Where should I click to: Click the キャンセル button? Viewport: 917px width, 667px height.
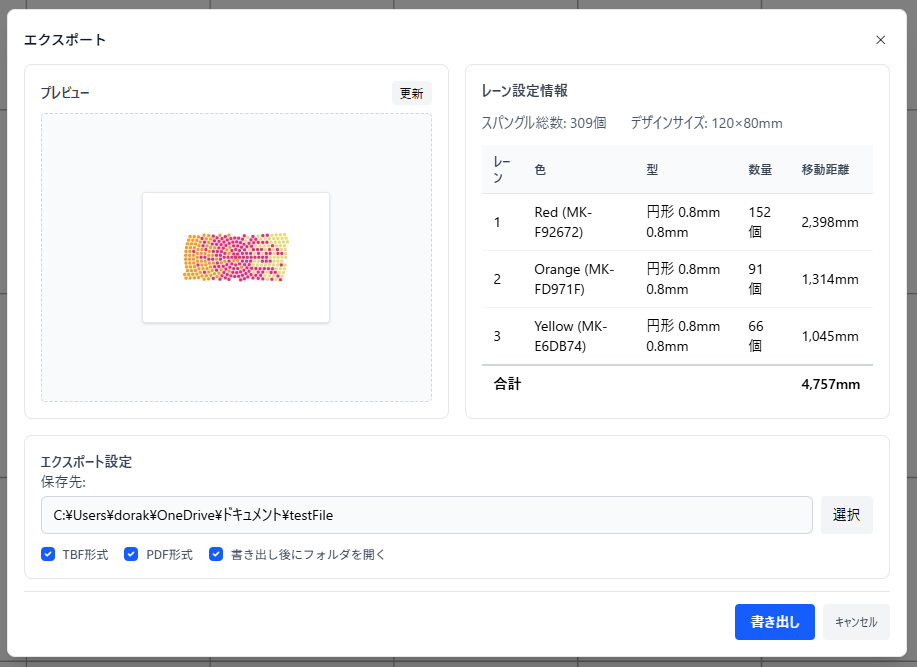click(x=856, y=622)
